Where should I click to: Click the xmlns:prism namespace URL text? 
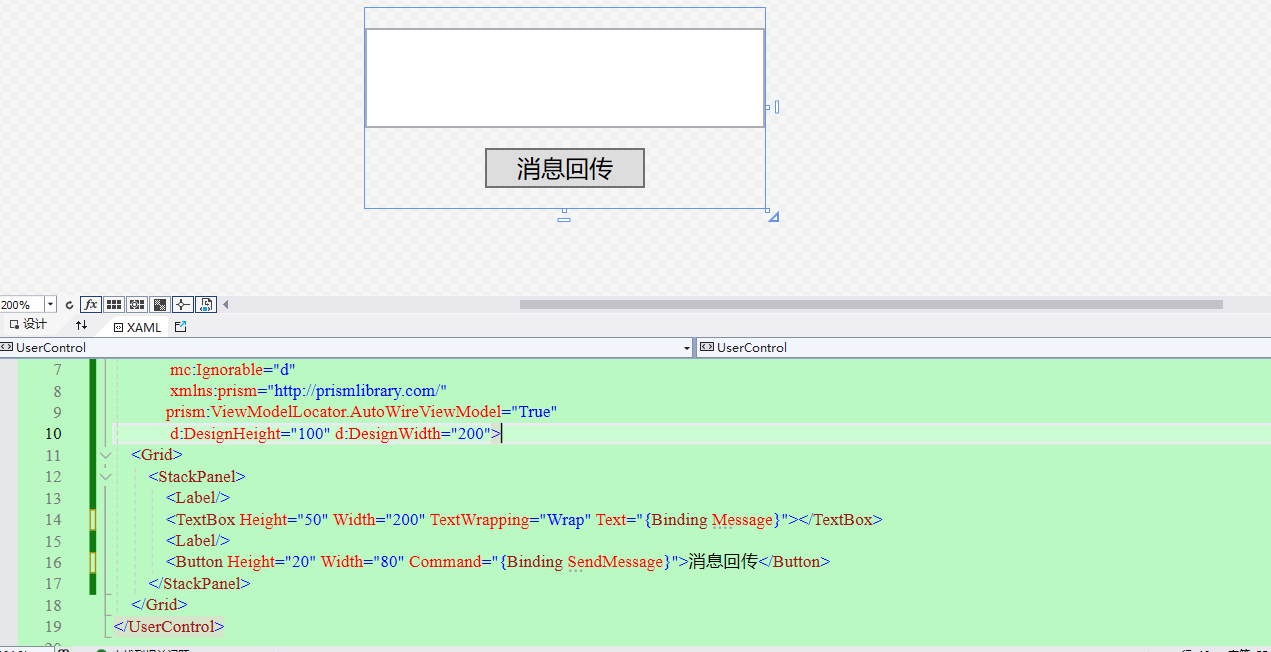point(360,391)
